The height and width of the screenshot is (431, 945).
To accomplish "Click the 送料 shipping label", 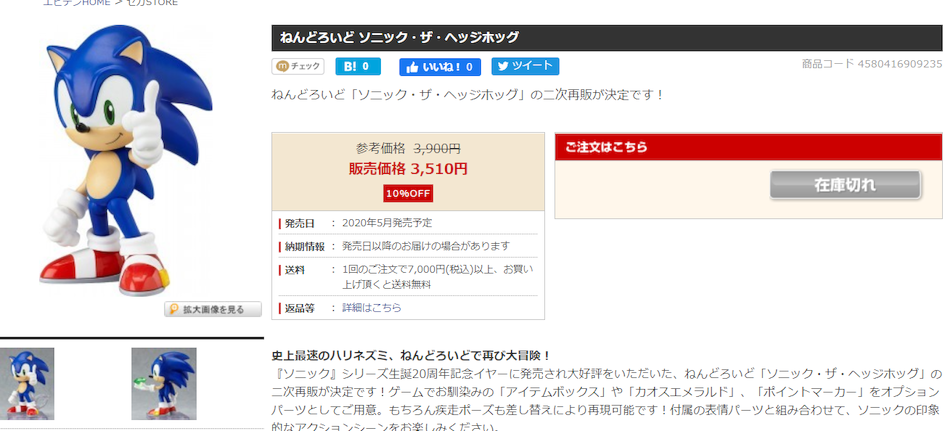I will [295, 270].
